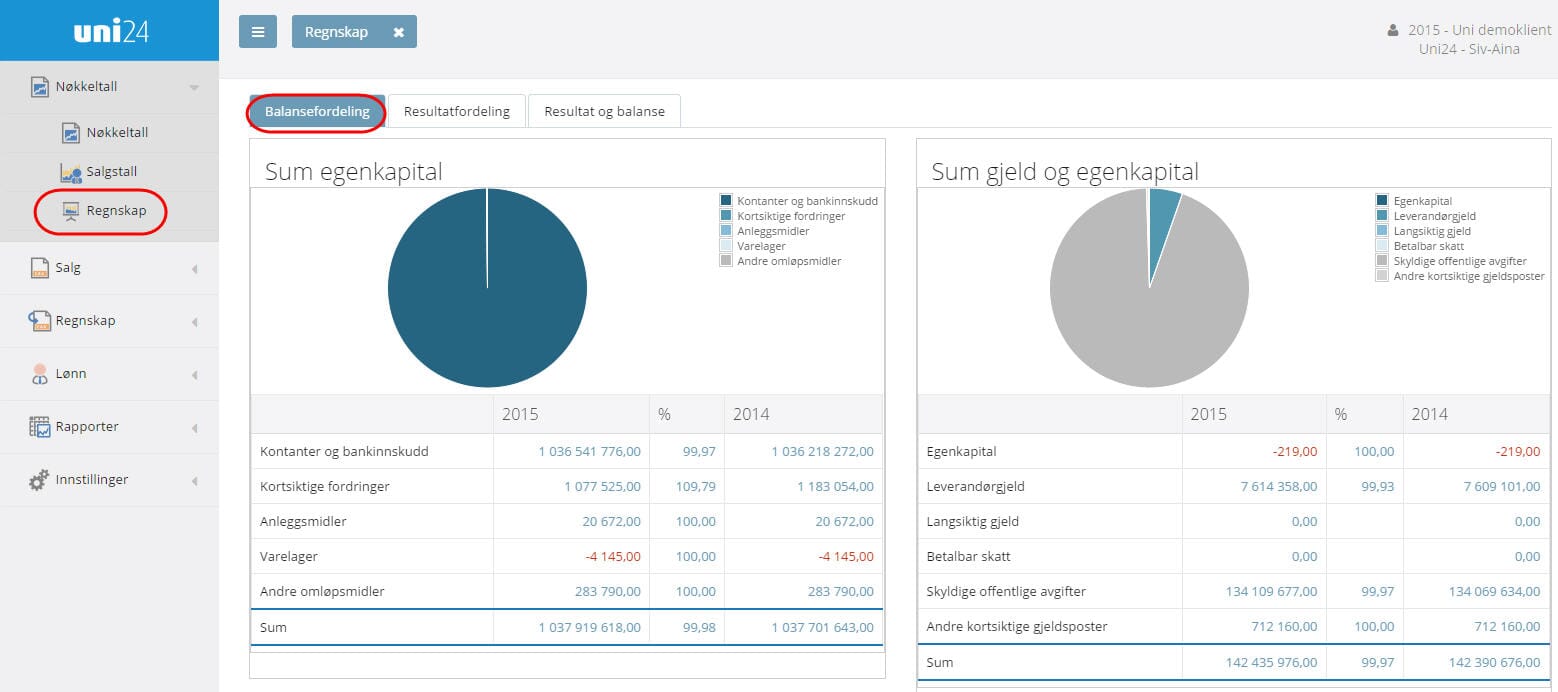Image resolution: width=1558 pixels, height=692 pixels.
Task: Select the Balansefordeling tab
Action: [x=317, y=111]
